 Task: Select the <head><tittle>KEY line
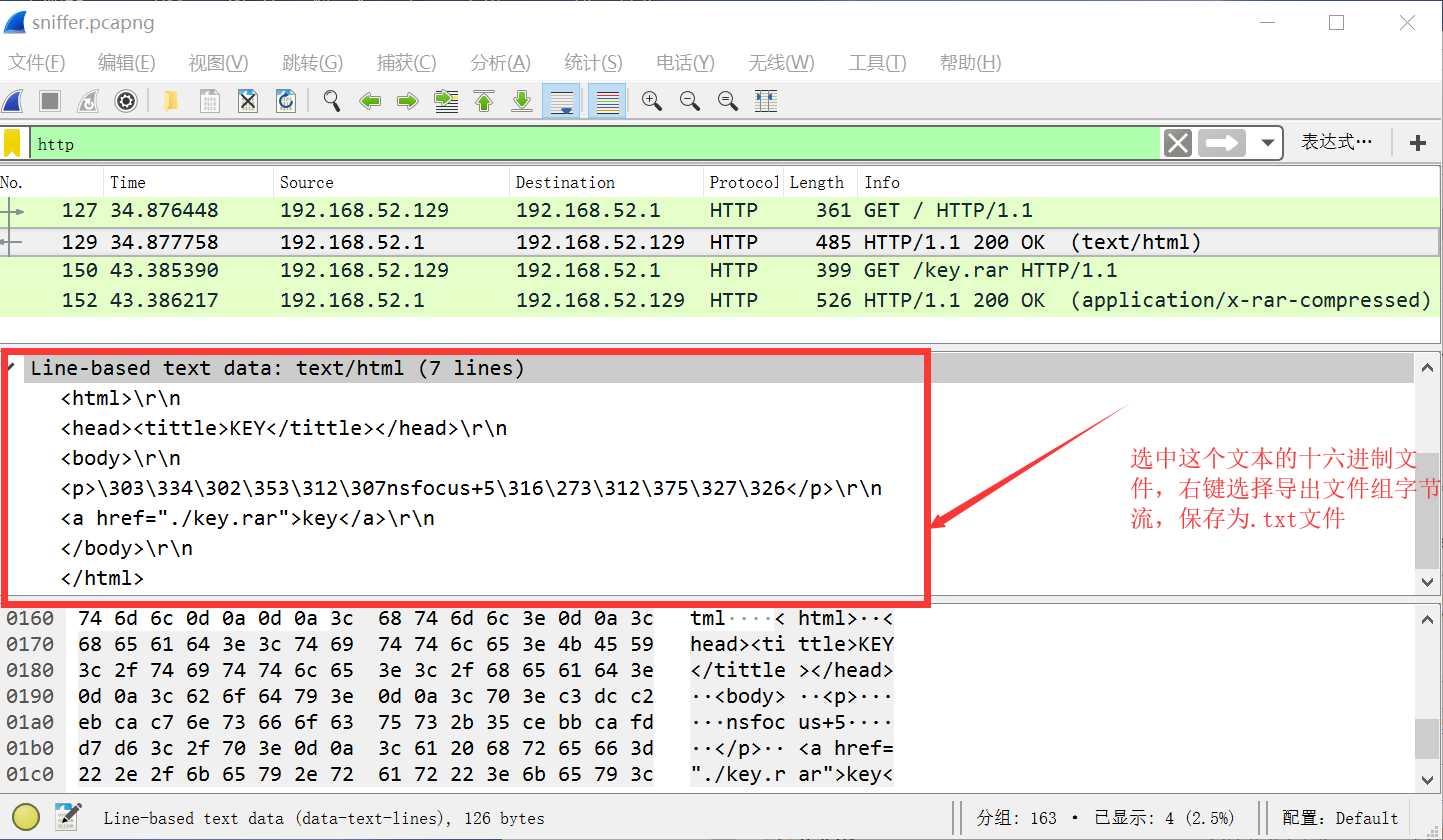tap(284, 428)
